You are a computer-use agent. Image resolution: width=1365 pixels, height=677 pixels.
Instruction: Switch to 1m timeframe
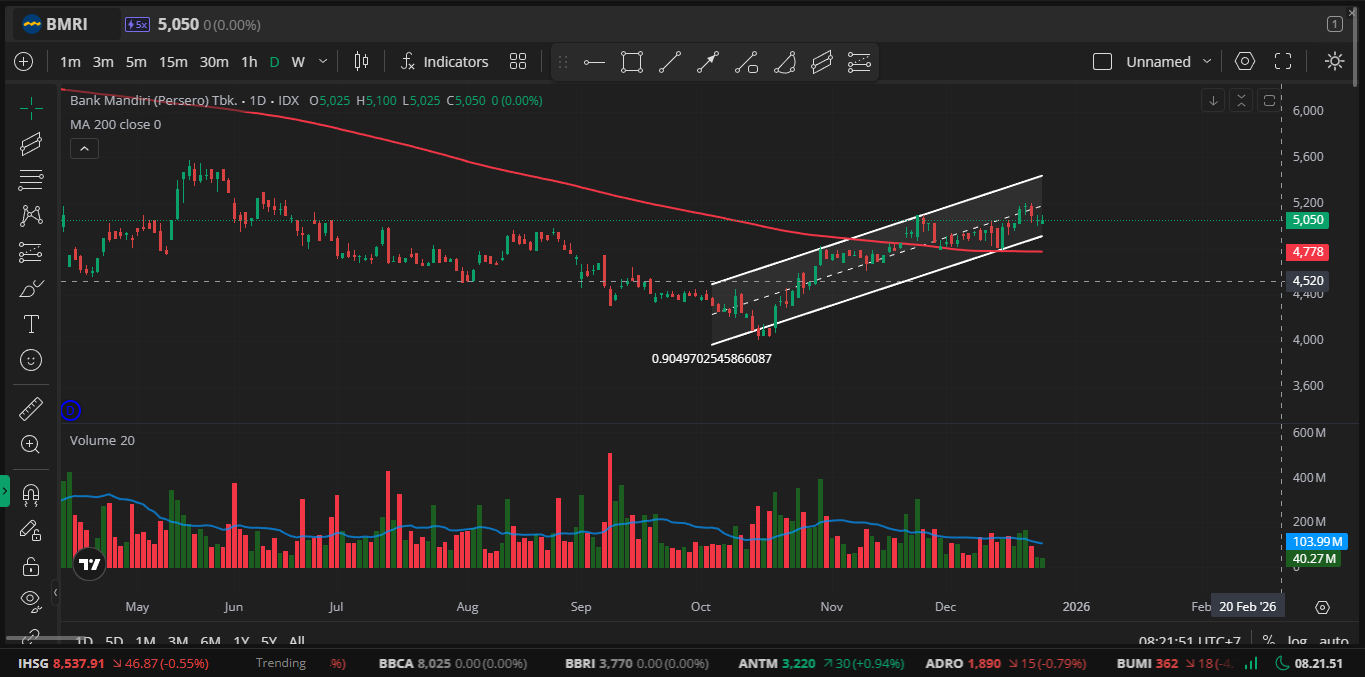70,61
